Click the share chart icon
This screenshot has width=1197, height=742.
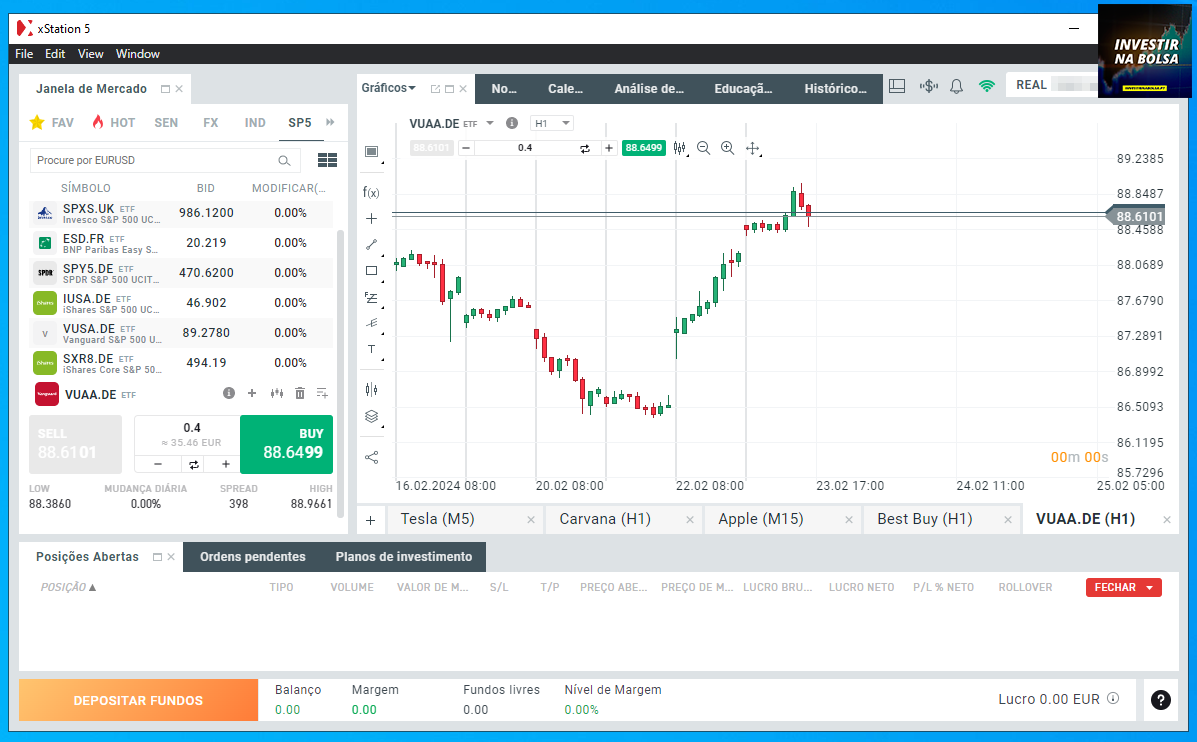(x=371, y=457)
